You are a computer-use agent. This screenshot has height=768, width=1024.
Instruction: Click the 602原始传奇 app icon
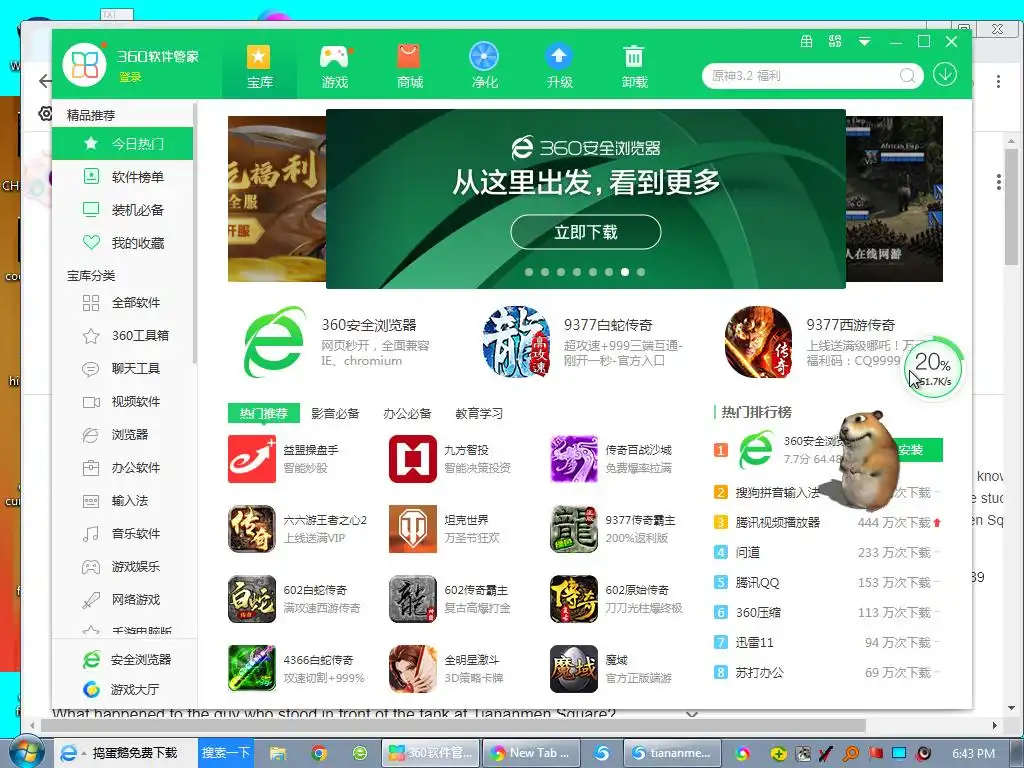click(x=574, y=599)
